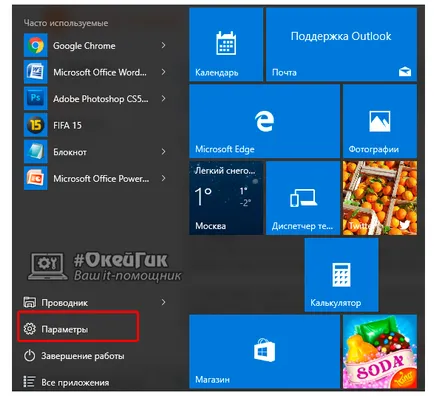Click the Microsoft Office Word label

point(100,72)
